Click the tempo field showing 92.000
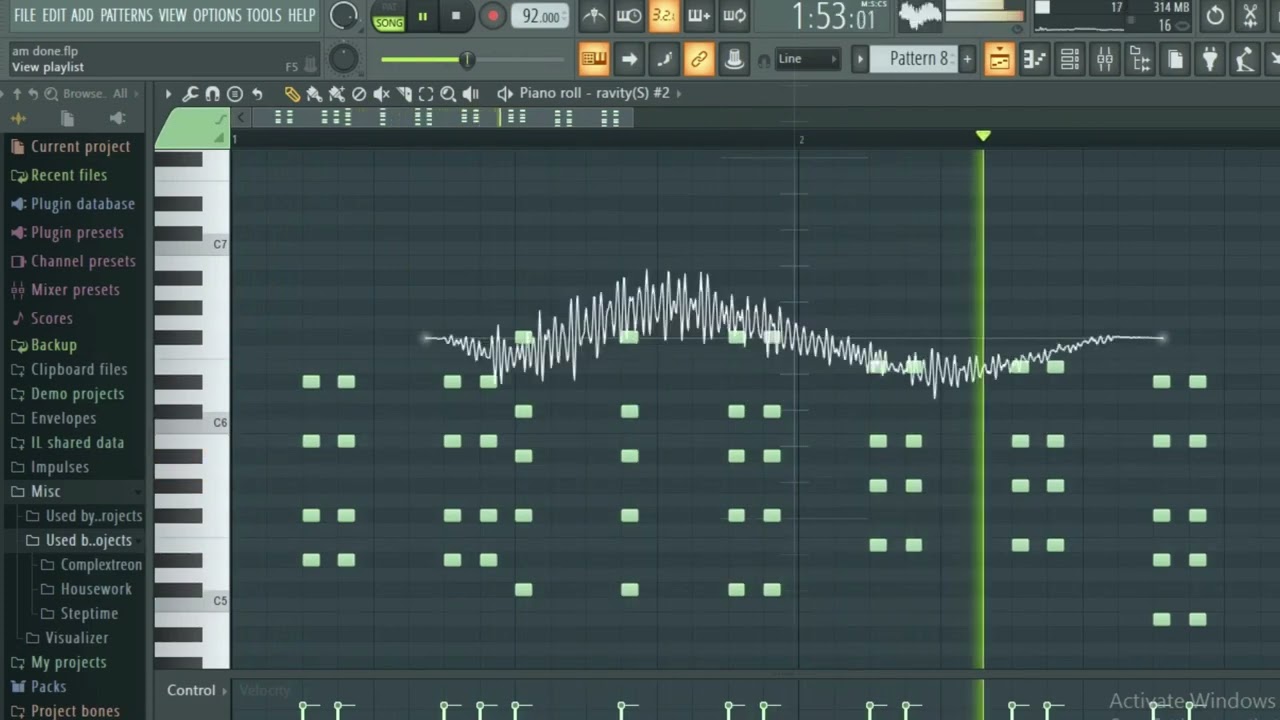Screen dimensions: 1280x720 pyautogui.click(x=541, y=17)
